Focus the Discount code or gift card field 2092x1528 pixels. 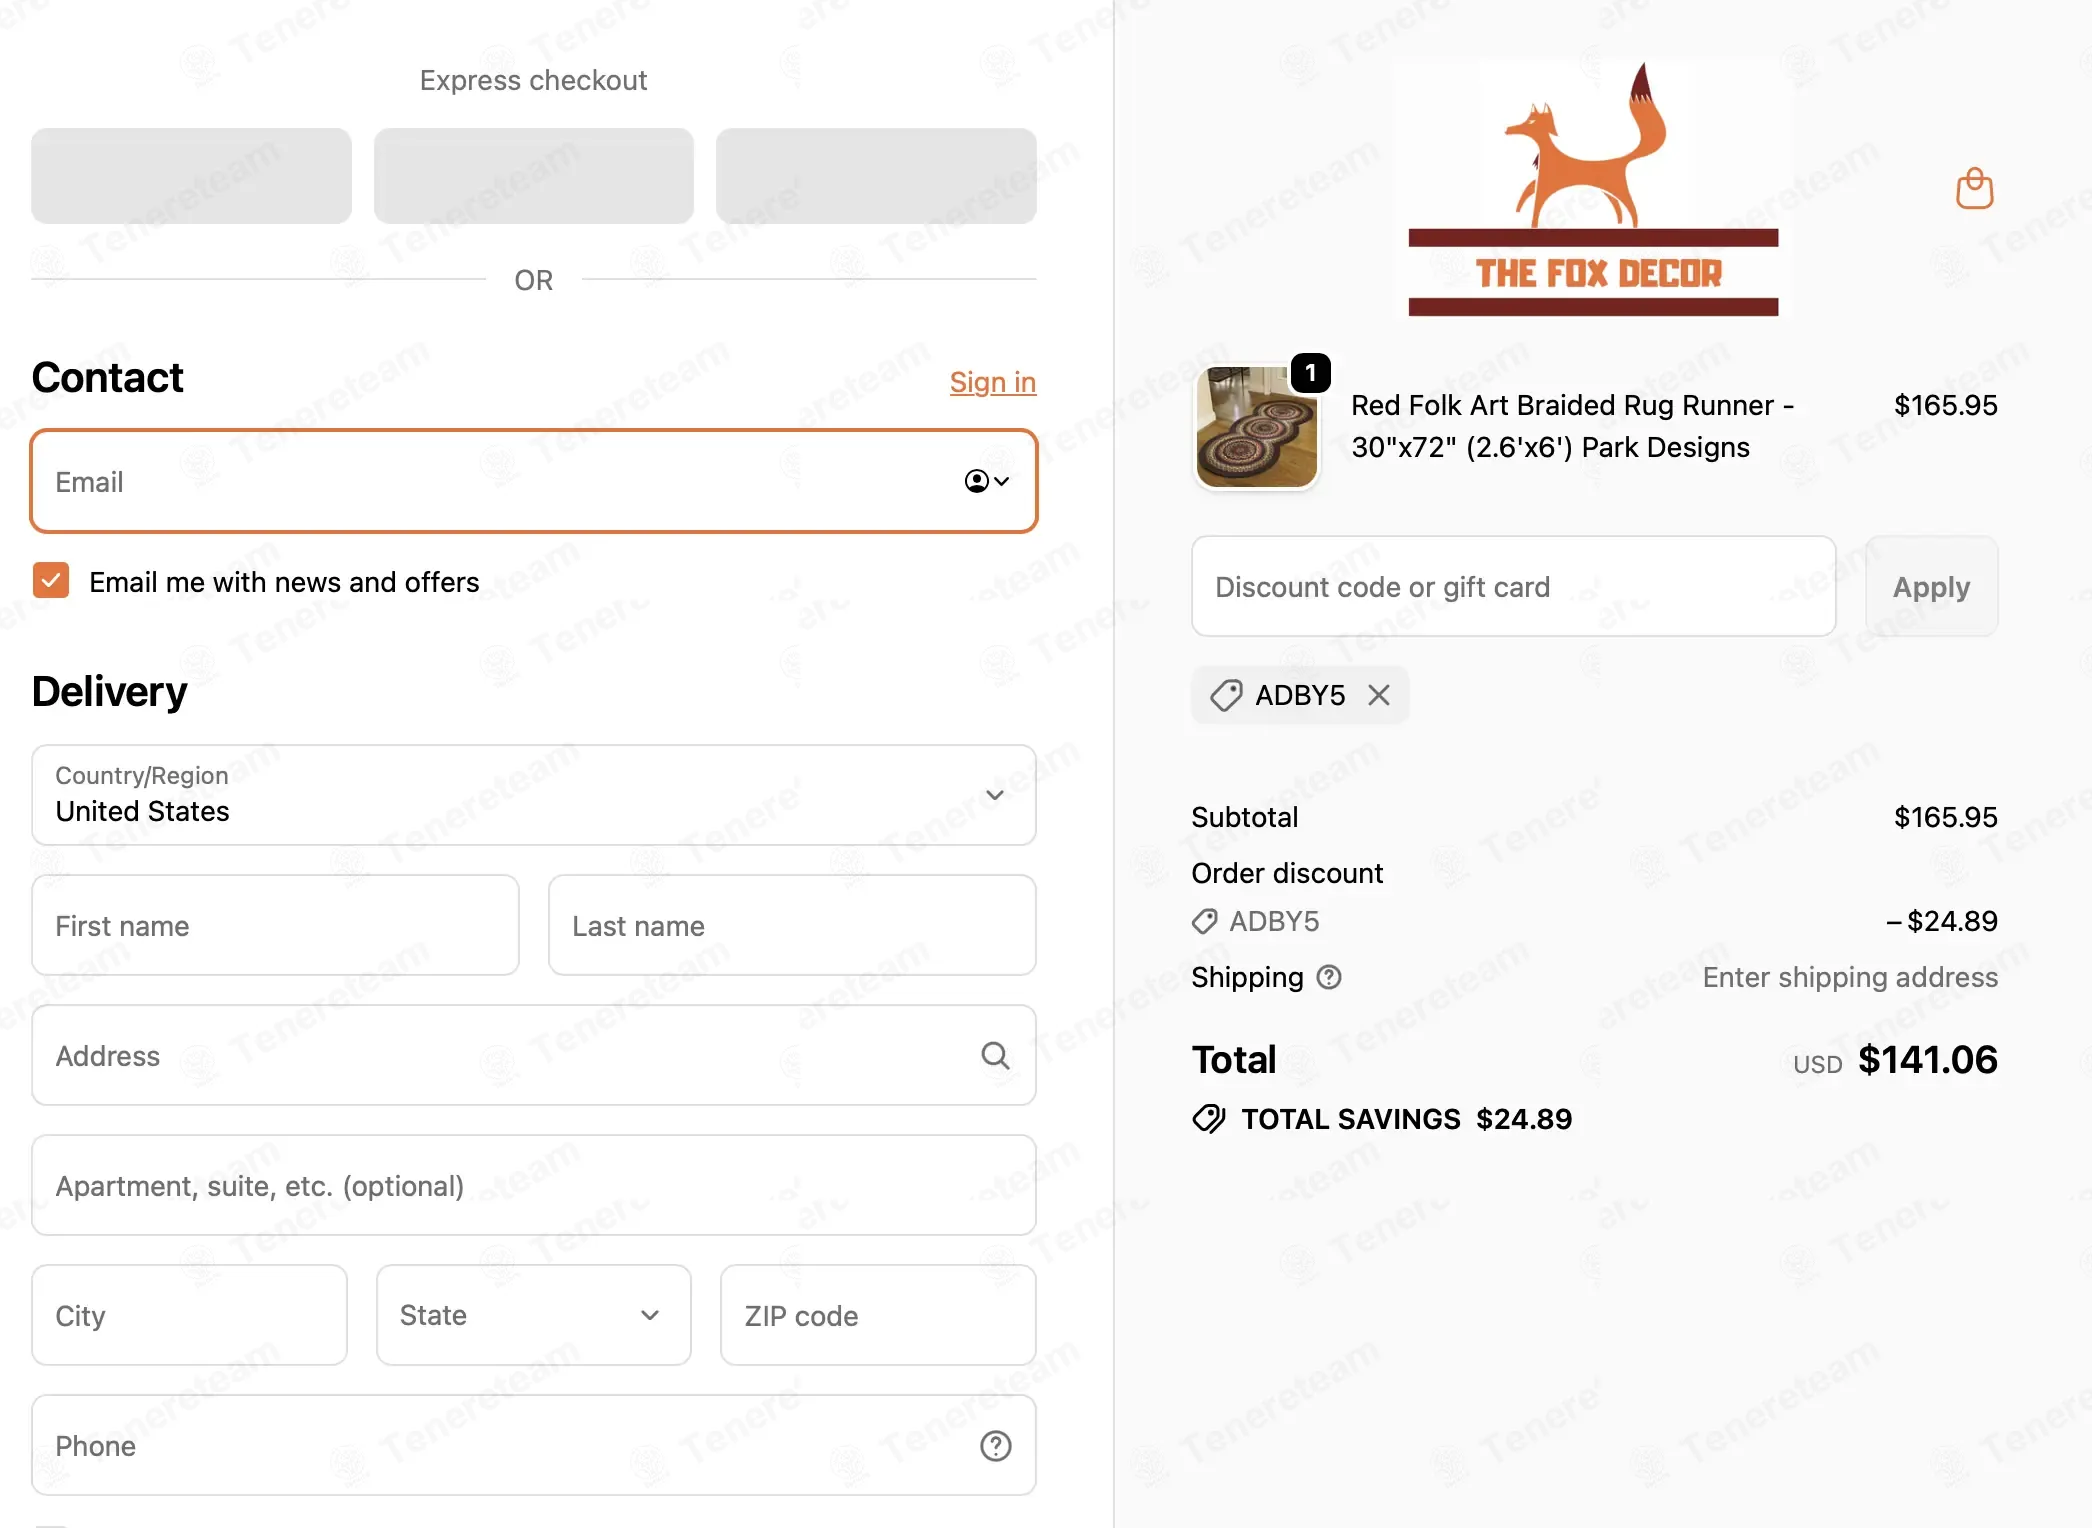point(1514,586)
